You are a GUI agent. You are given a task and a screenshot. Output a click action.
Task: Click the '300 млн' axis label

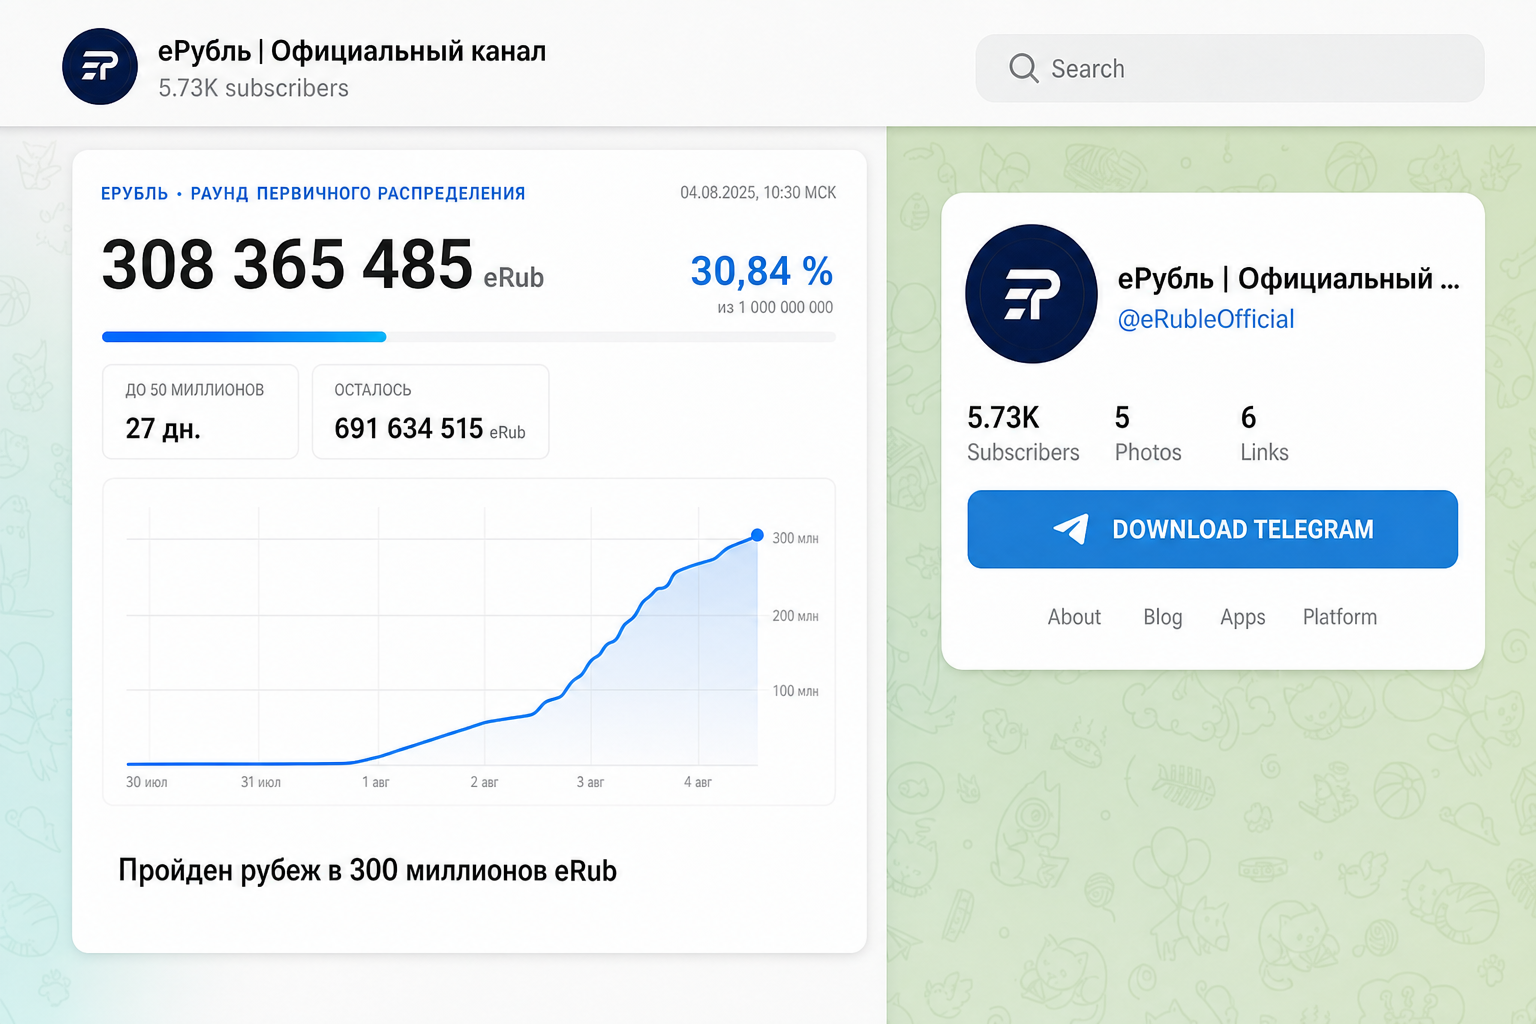pos(795,538)
